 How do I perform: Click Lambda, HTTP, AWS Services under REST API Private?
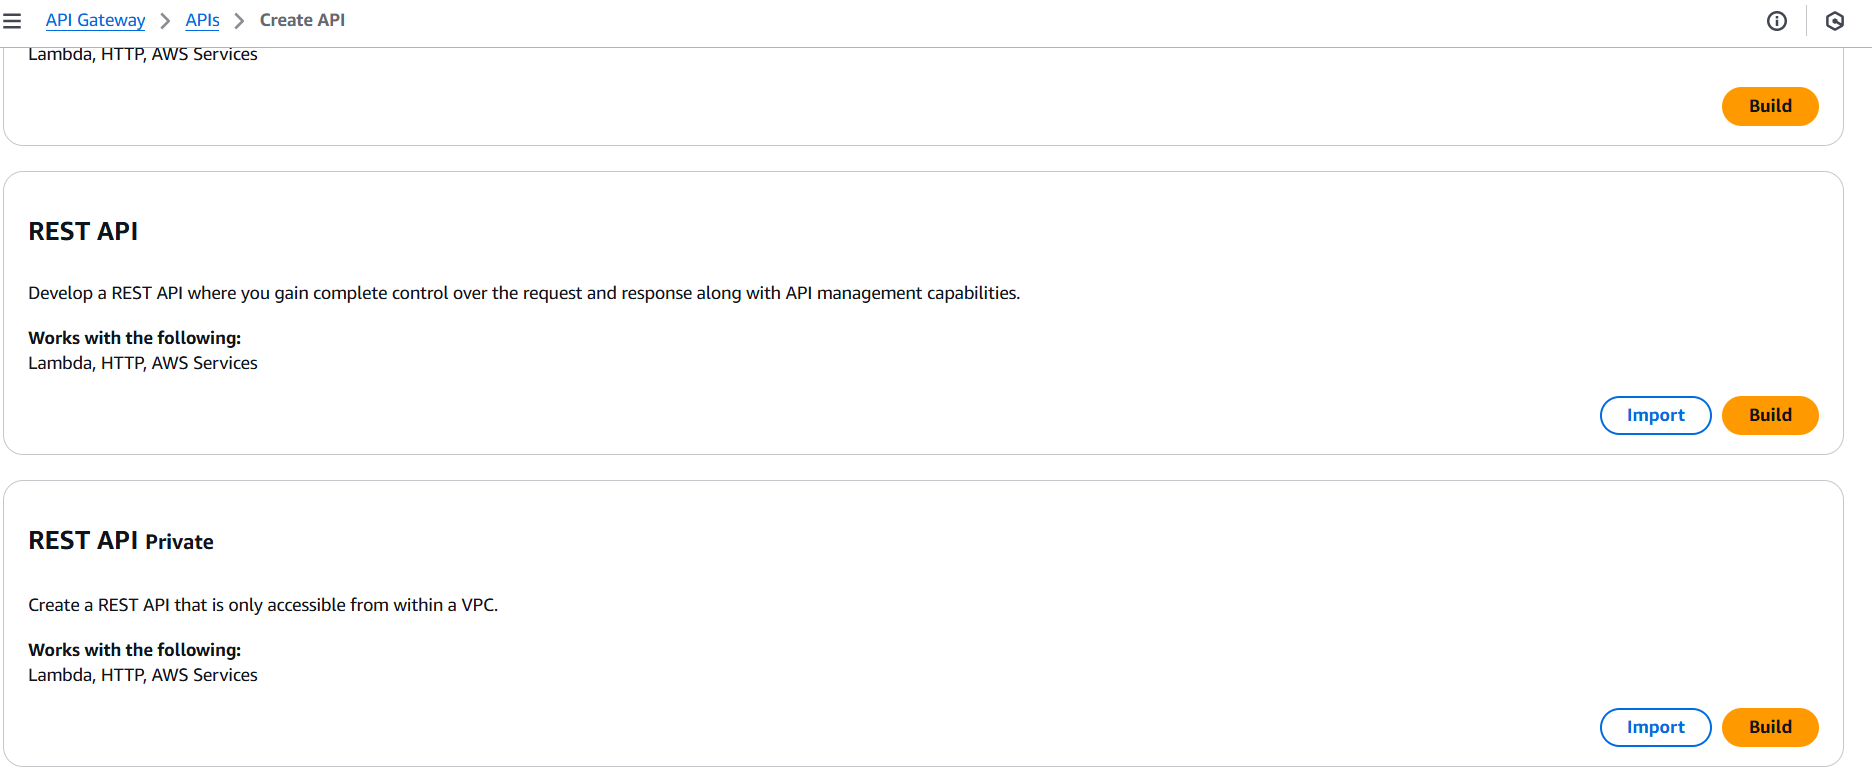pos(143,675)
